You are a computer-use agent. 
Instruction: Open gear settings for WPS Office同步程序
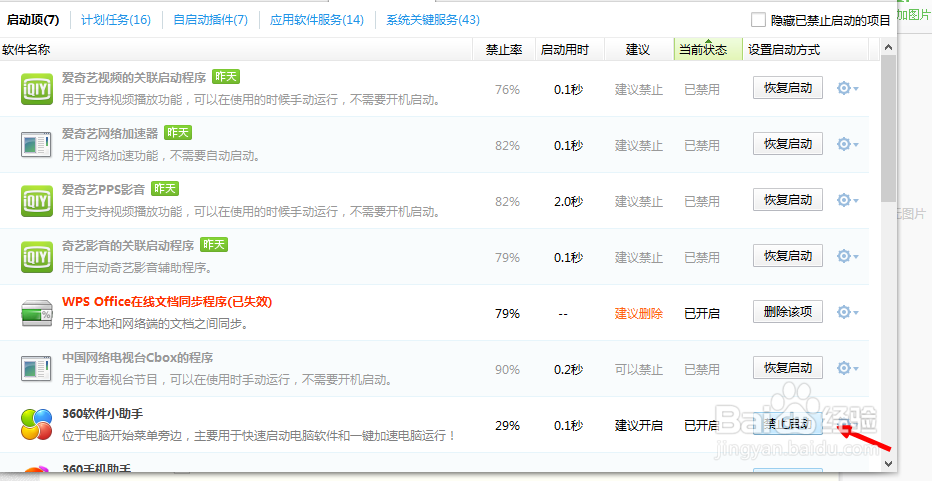[x=848, y=312]
